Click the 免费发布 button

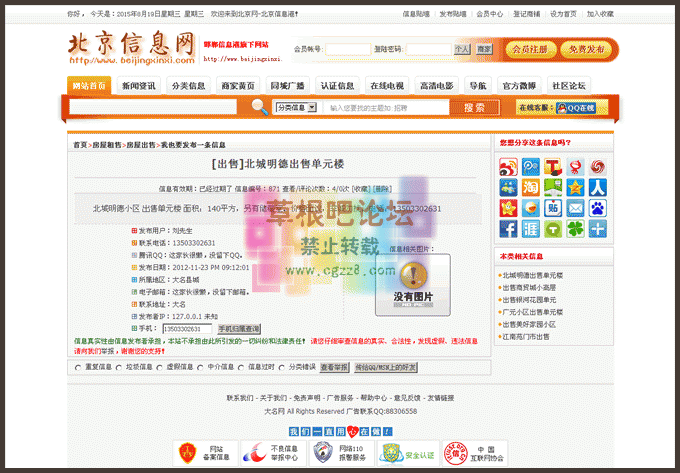[x=586, y=49]
